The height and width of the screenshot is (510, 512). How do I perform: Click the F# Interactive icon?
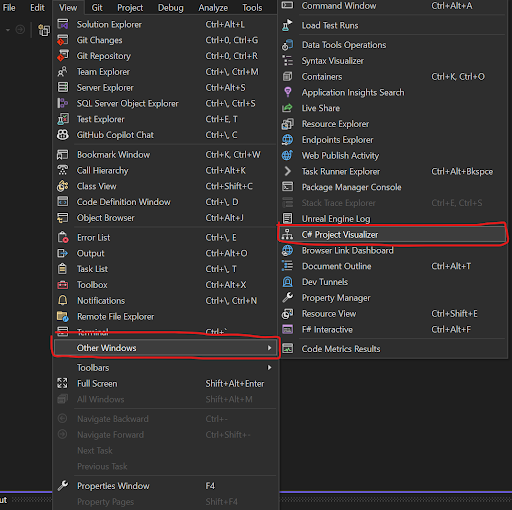287,329
